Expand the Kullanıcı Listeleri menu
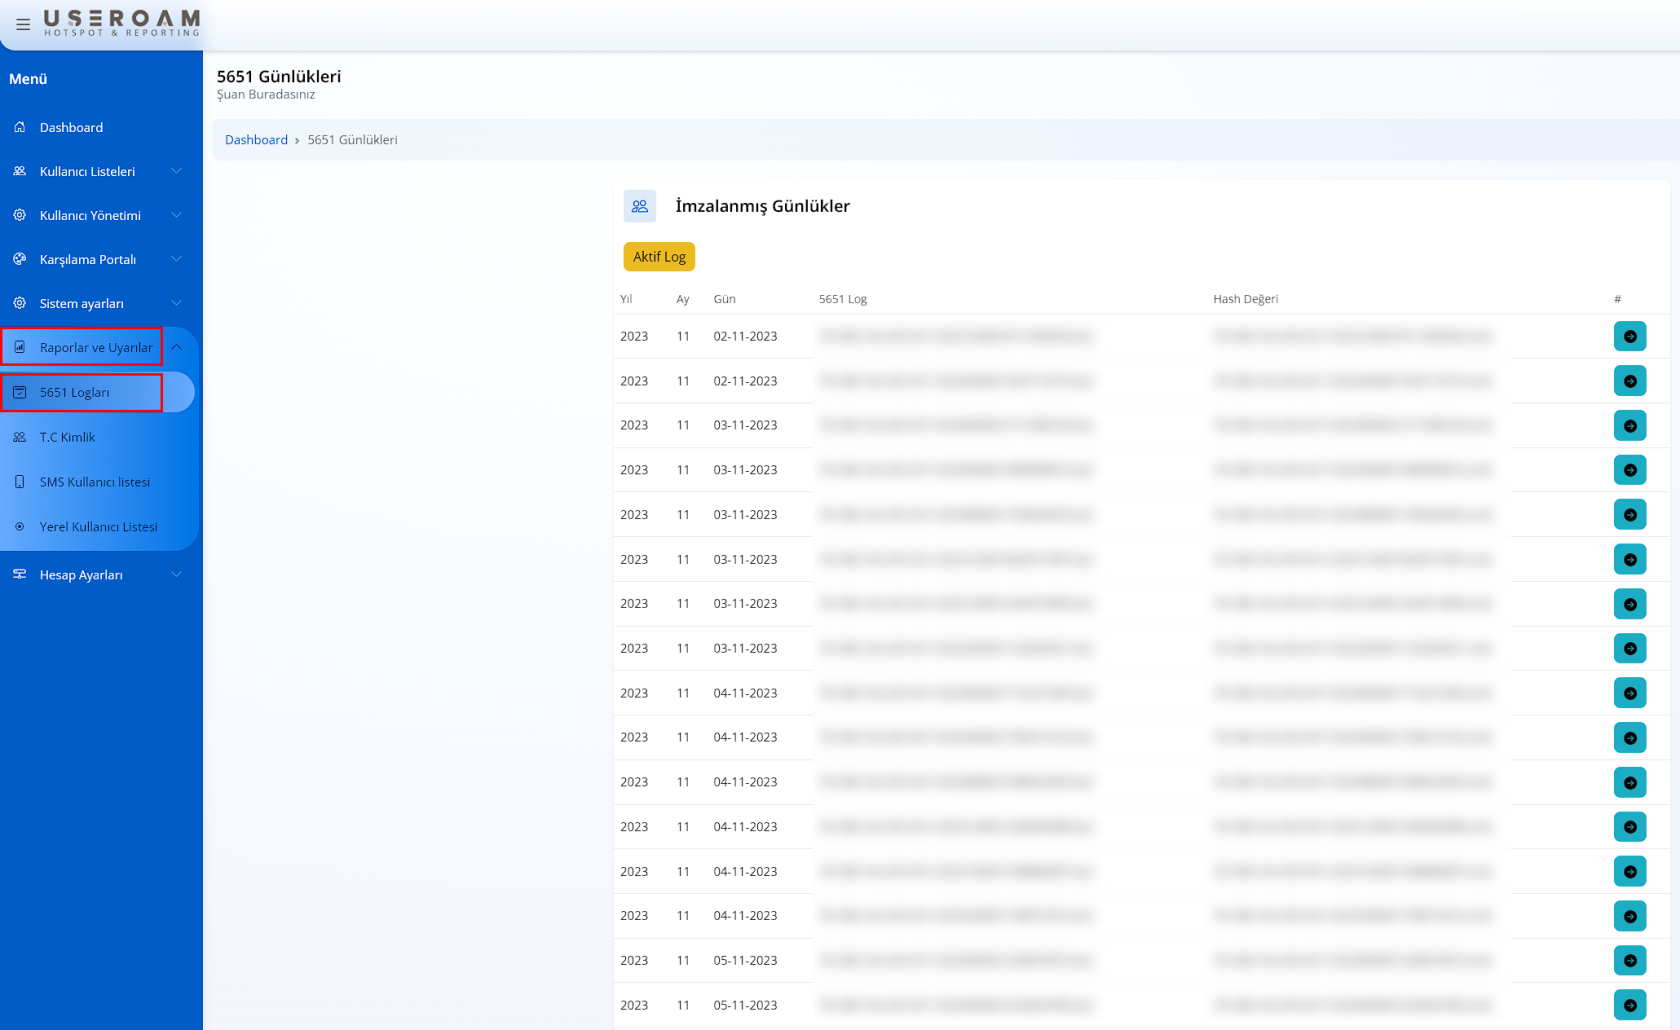Image resolution: width=1680 pixels, height=1030 pixels. (x=176, y=171)
